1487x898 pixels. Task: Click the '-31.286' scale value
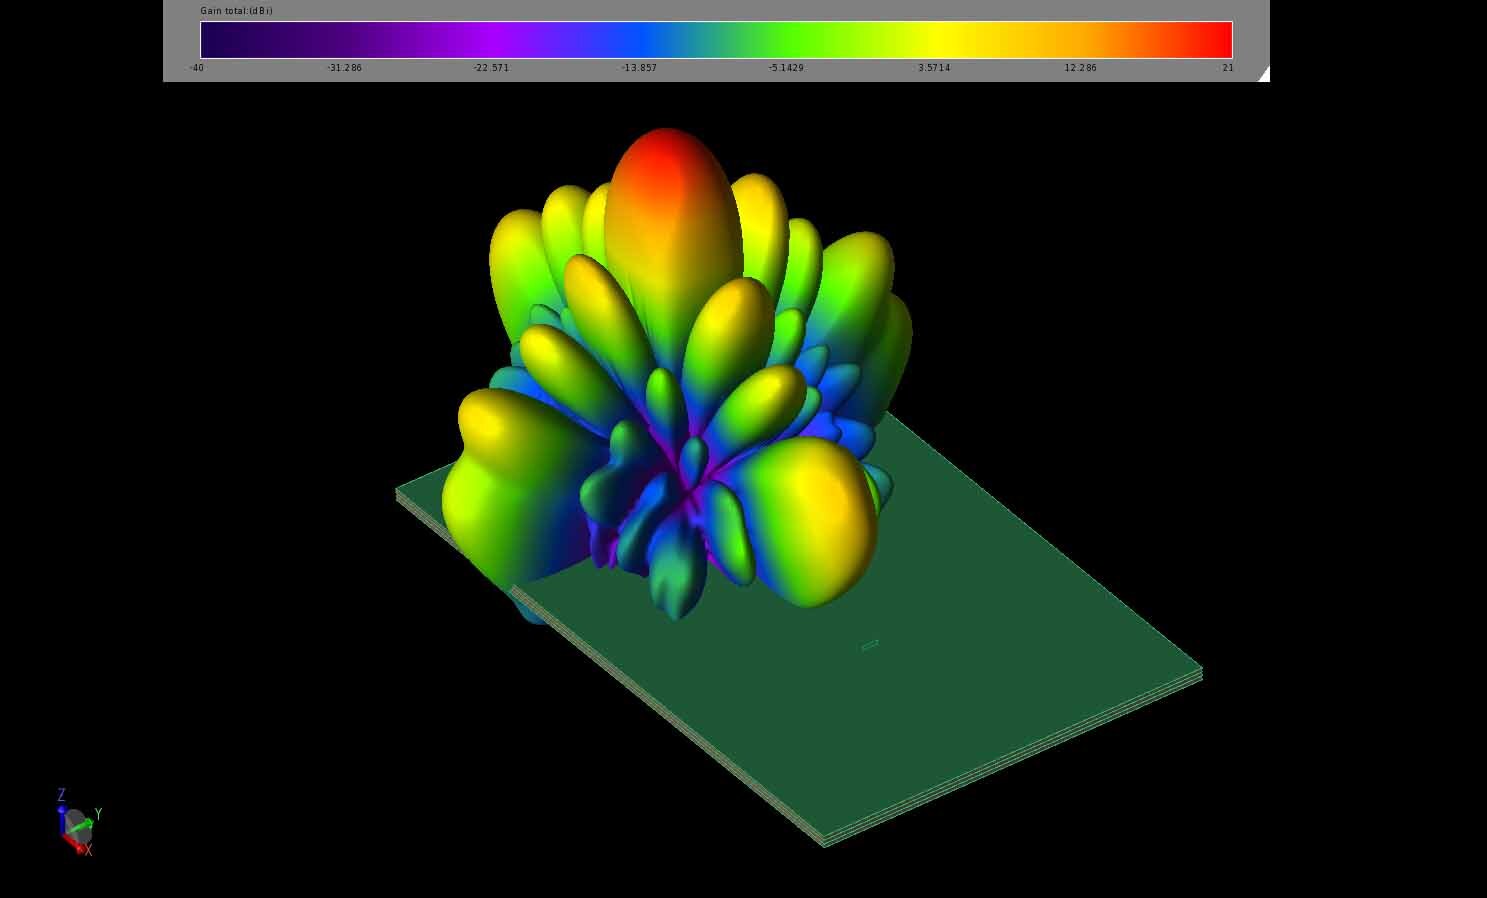coord(344,68)
